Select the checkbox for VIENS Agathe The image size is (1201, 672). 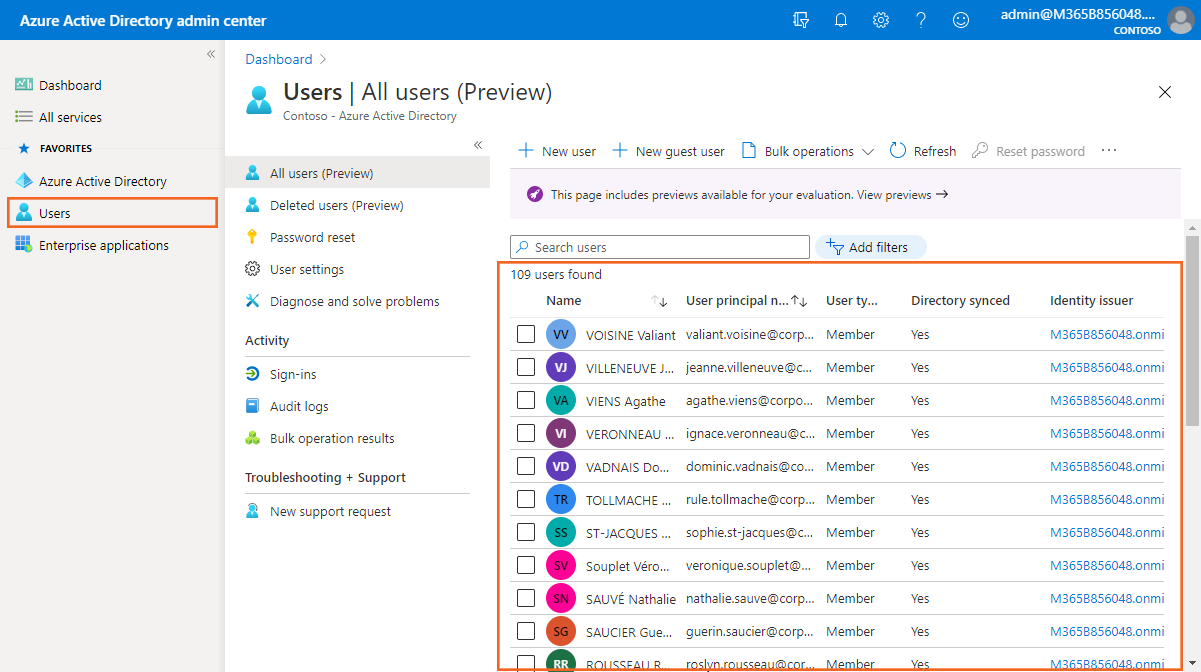(x=526, y=400)
